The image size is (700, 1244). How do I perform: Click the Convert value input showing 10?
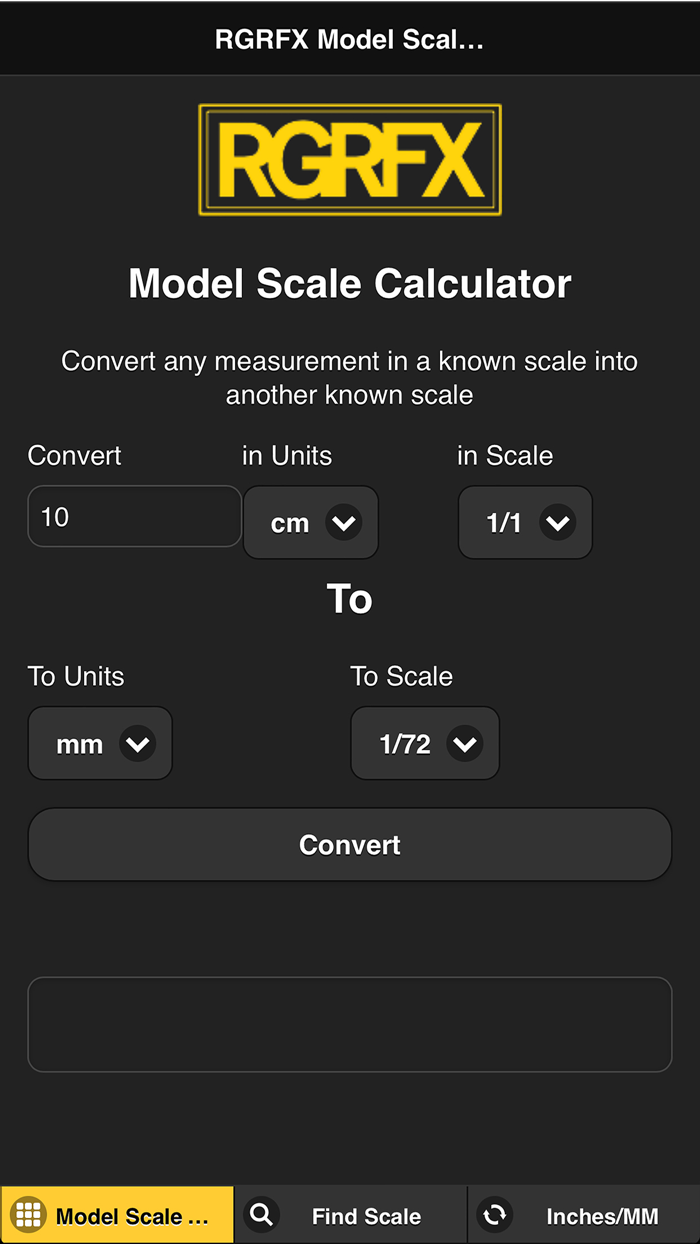[134, 516]
